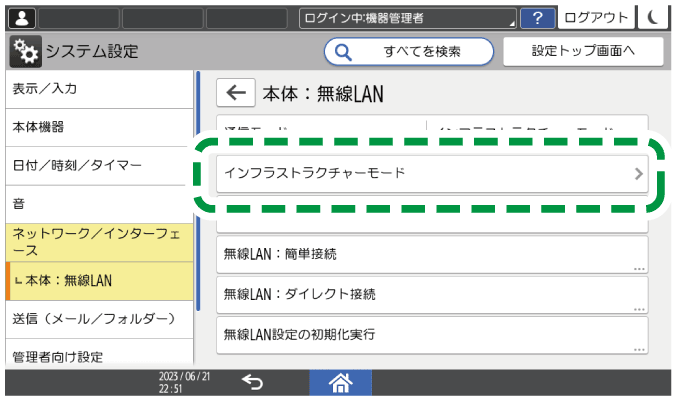Select 表示/入力 in the sidebar
Image resolution: width=676 pixels, height=400 pixels.
coord(99,89)
